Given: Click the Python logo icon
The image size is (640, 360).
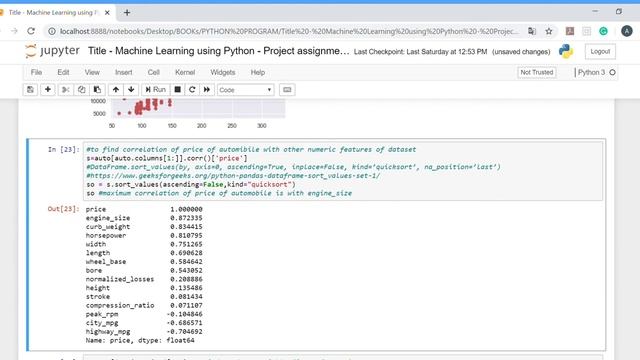Looking at the screenshot, I should pos(566,51).
